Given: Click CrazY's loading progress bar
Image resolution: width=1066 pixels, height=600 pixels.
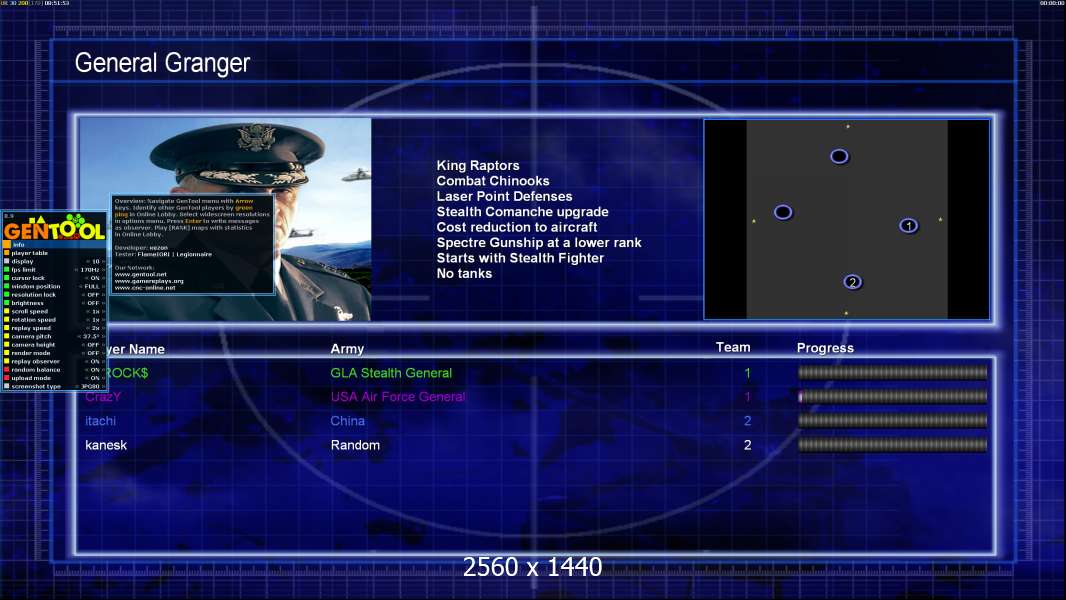Looking at the screenshot, I should tap(893, 396).
